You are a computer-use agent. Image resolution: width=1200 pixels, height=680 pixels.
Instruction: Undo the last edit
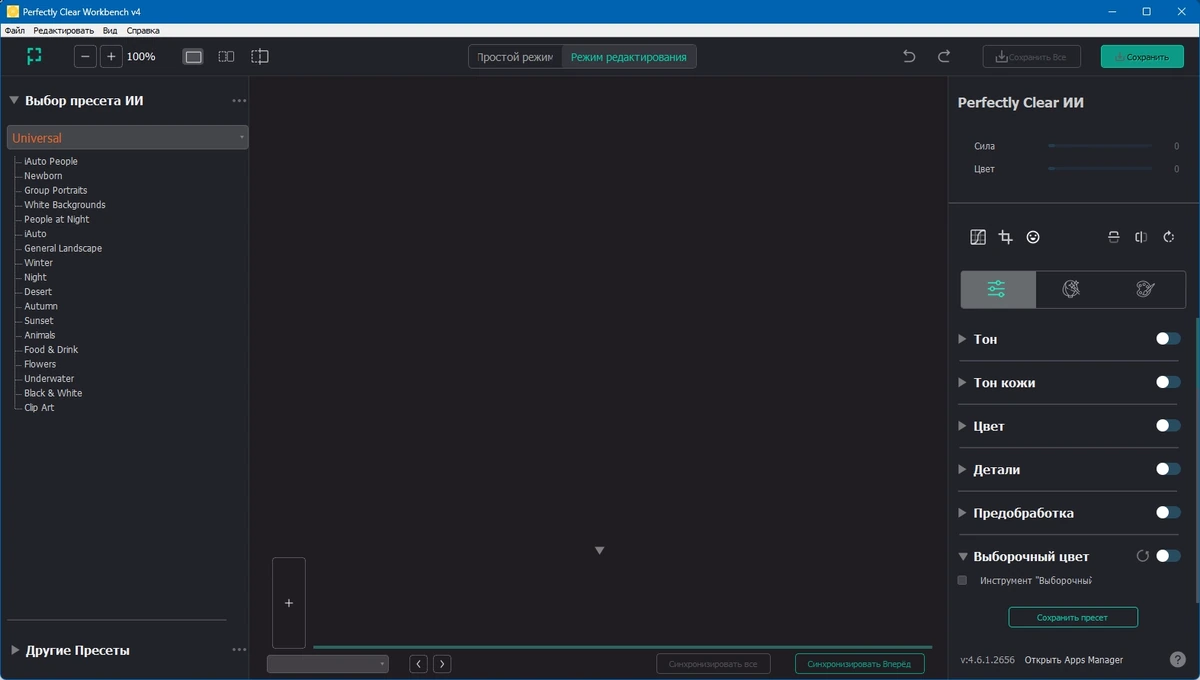point(909,57)
